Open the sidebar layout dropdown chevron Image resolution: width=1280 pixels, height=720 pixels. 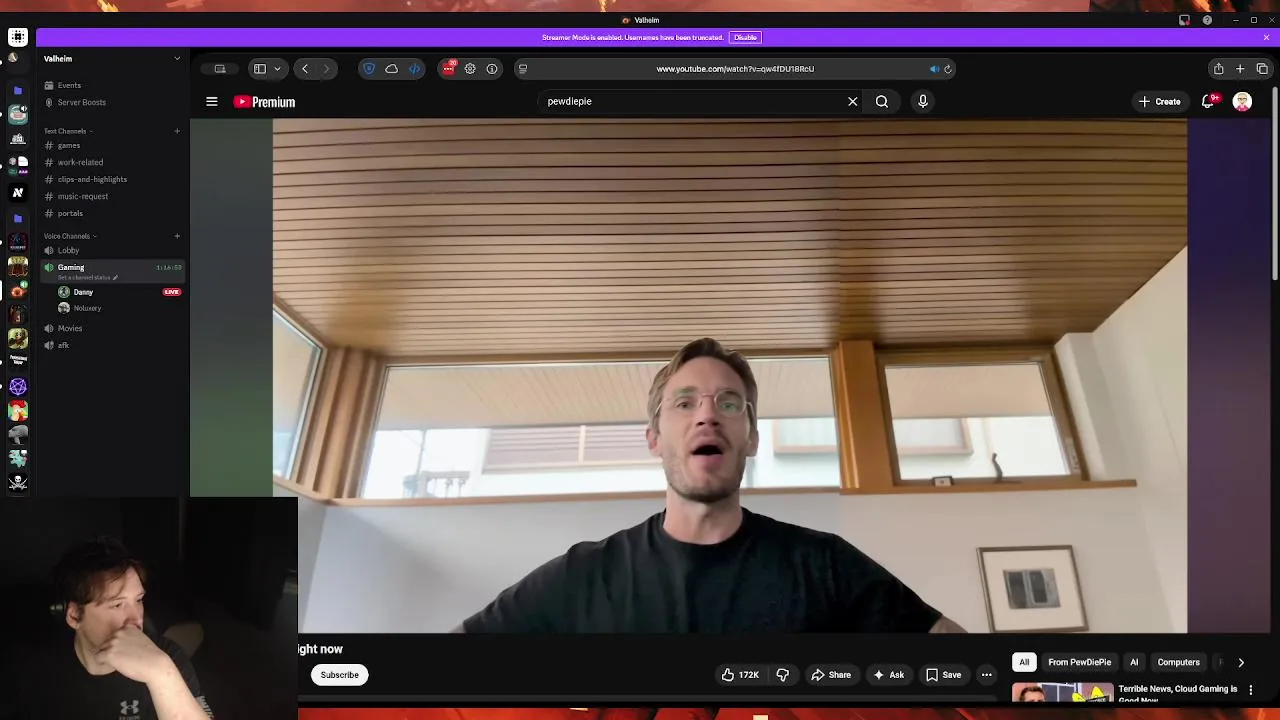tap(277, 69)
